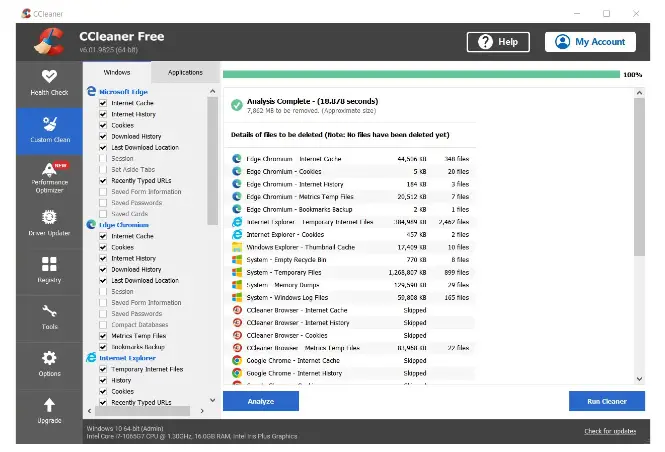Open Performance Optimizer
The height and width of the screenshot is (452, 665).
pos(49,178)
